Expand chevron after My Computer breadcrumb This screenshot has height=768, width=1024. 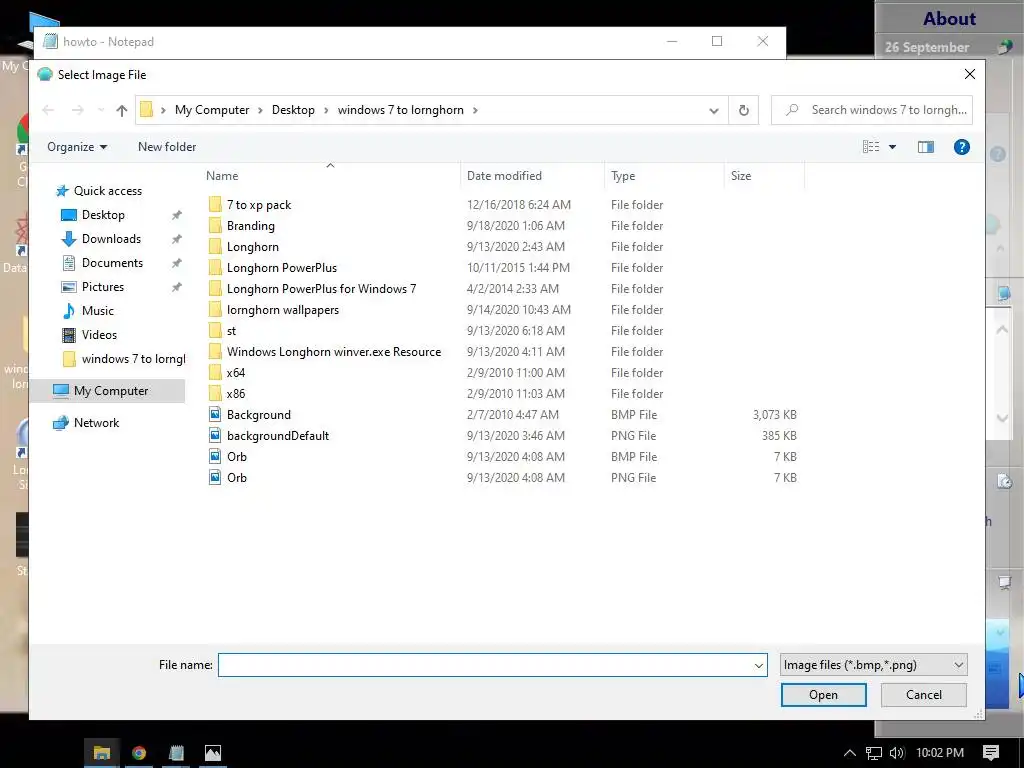click(x=260, y=110)
